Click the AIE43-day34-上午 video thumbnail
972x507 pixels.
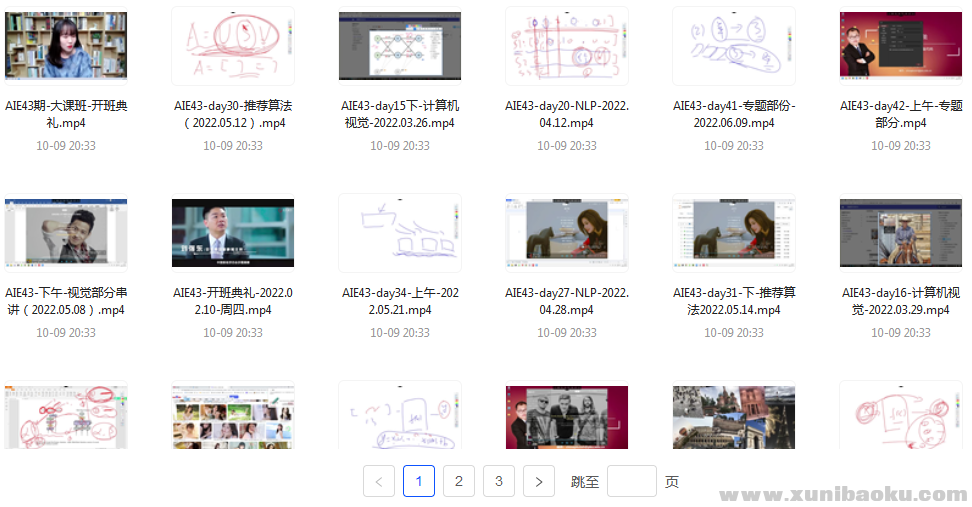tap(400, 233)
